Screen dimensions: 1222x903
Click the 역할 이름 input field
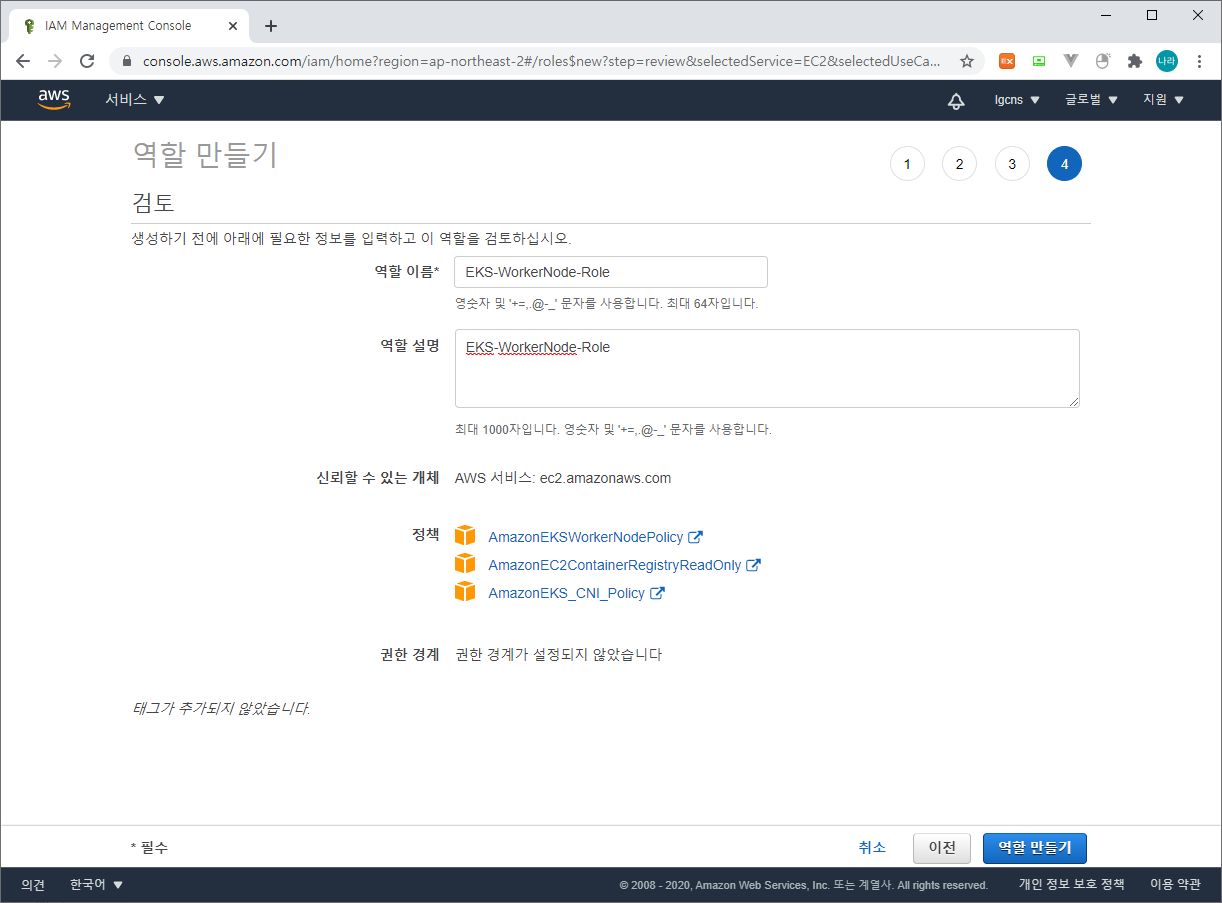point(611,272)
